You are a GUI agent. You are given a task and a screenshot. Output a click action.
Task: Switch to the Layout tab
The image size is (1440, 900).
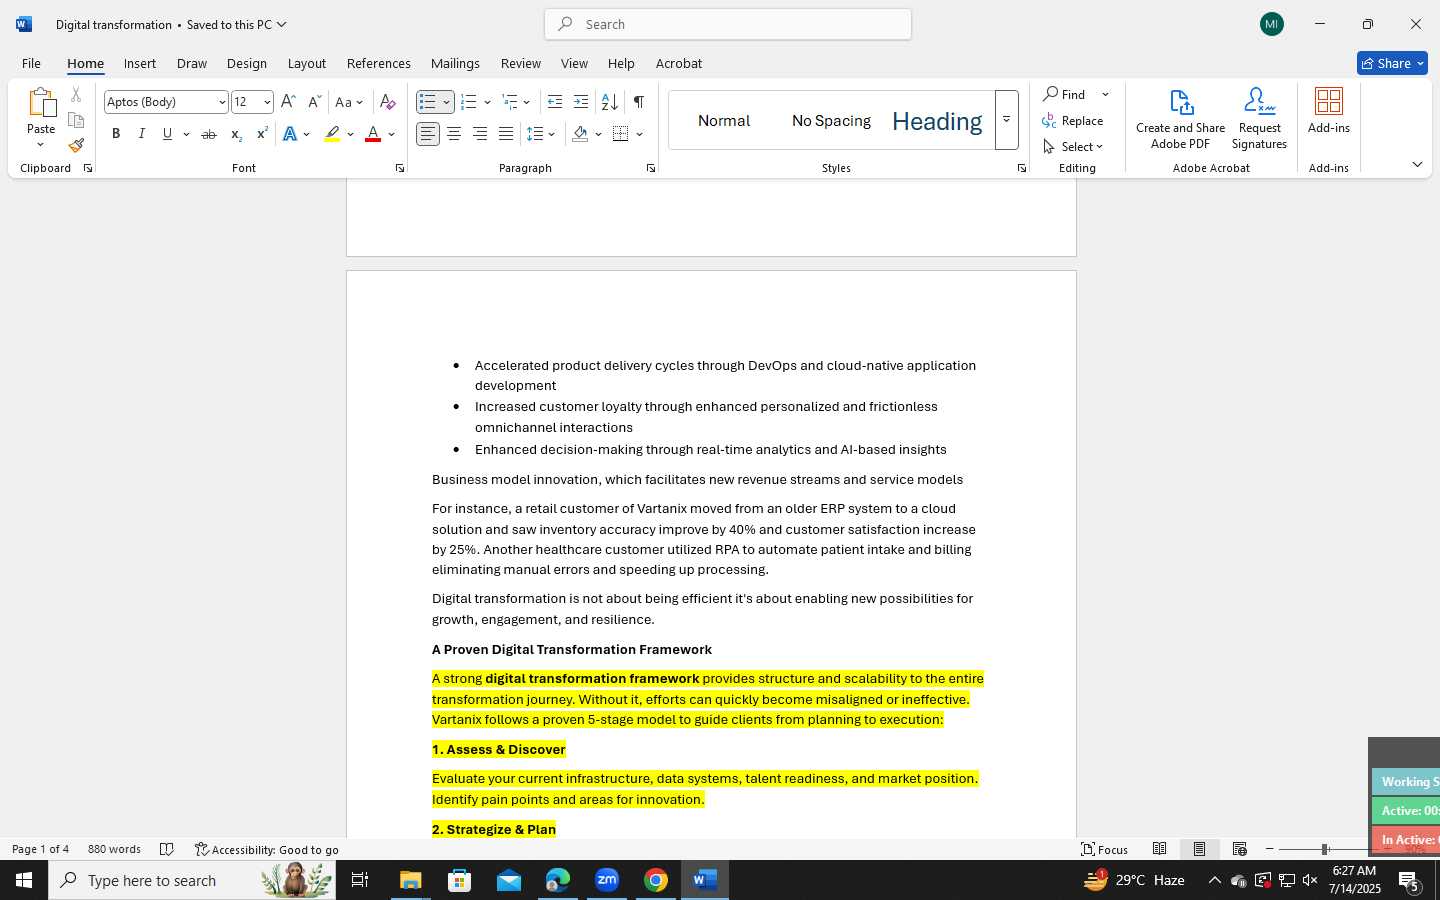click(307, 63)
